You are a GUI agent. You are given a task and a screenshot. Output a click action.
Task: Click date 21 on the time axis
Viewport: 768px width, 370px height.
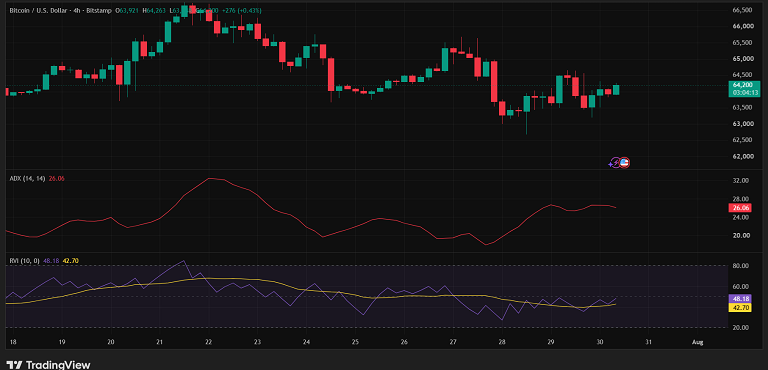pyautogui.click(x=160, y=342)
